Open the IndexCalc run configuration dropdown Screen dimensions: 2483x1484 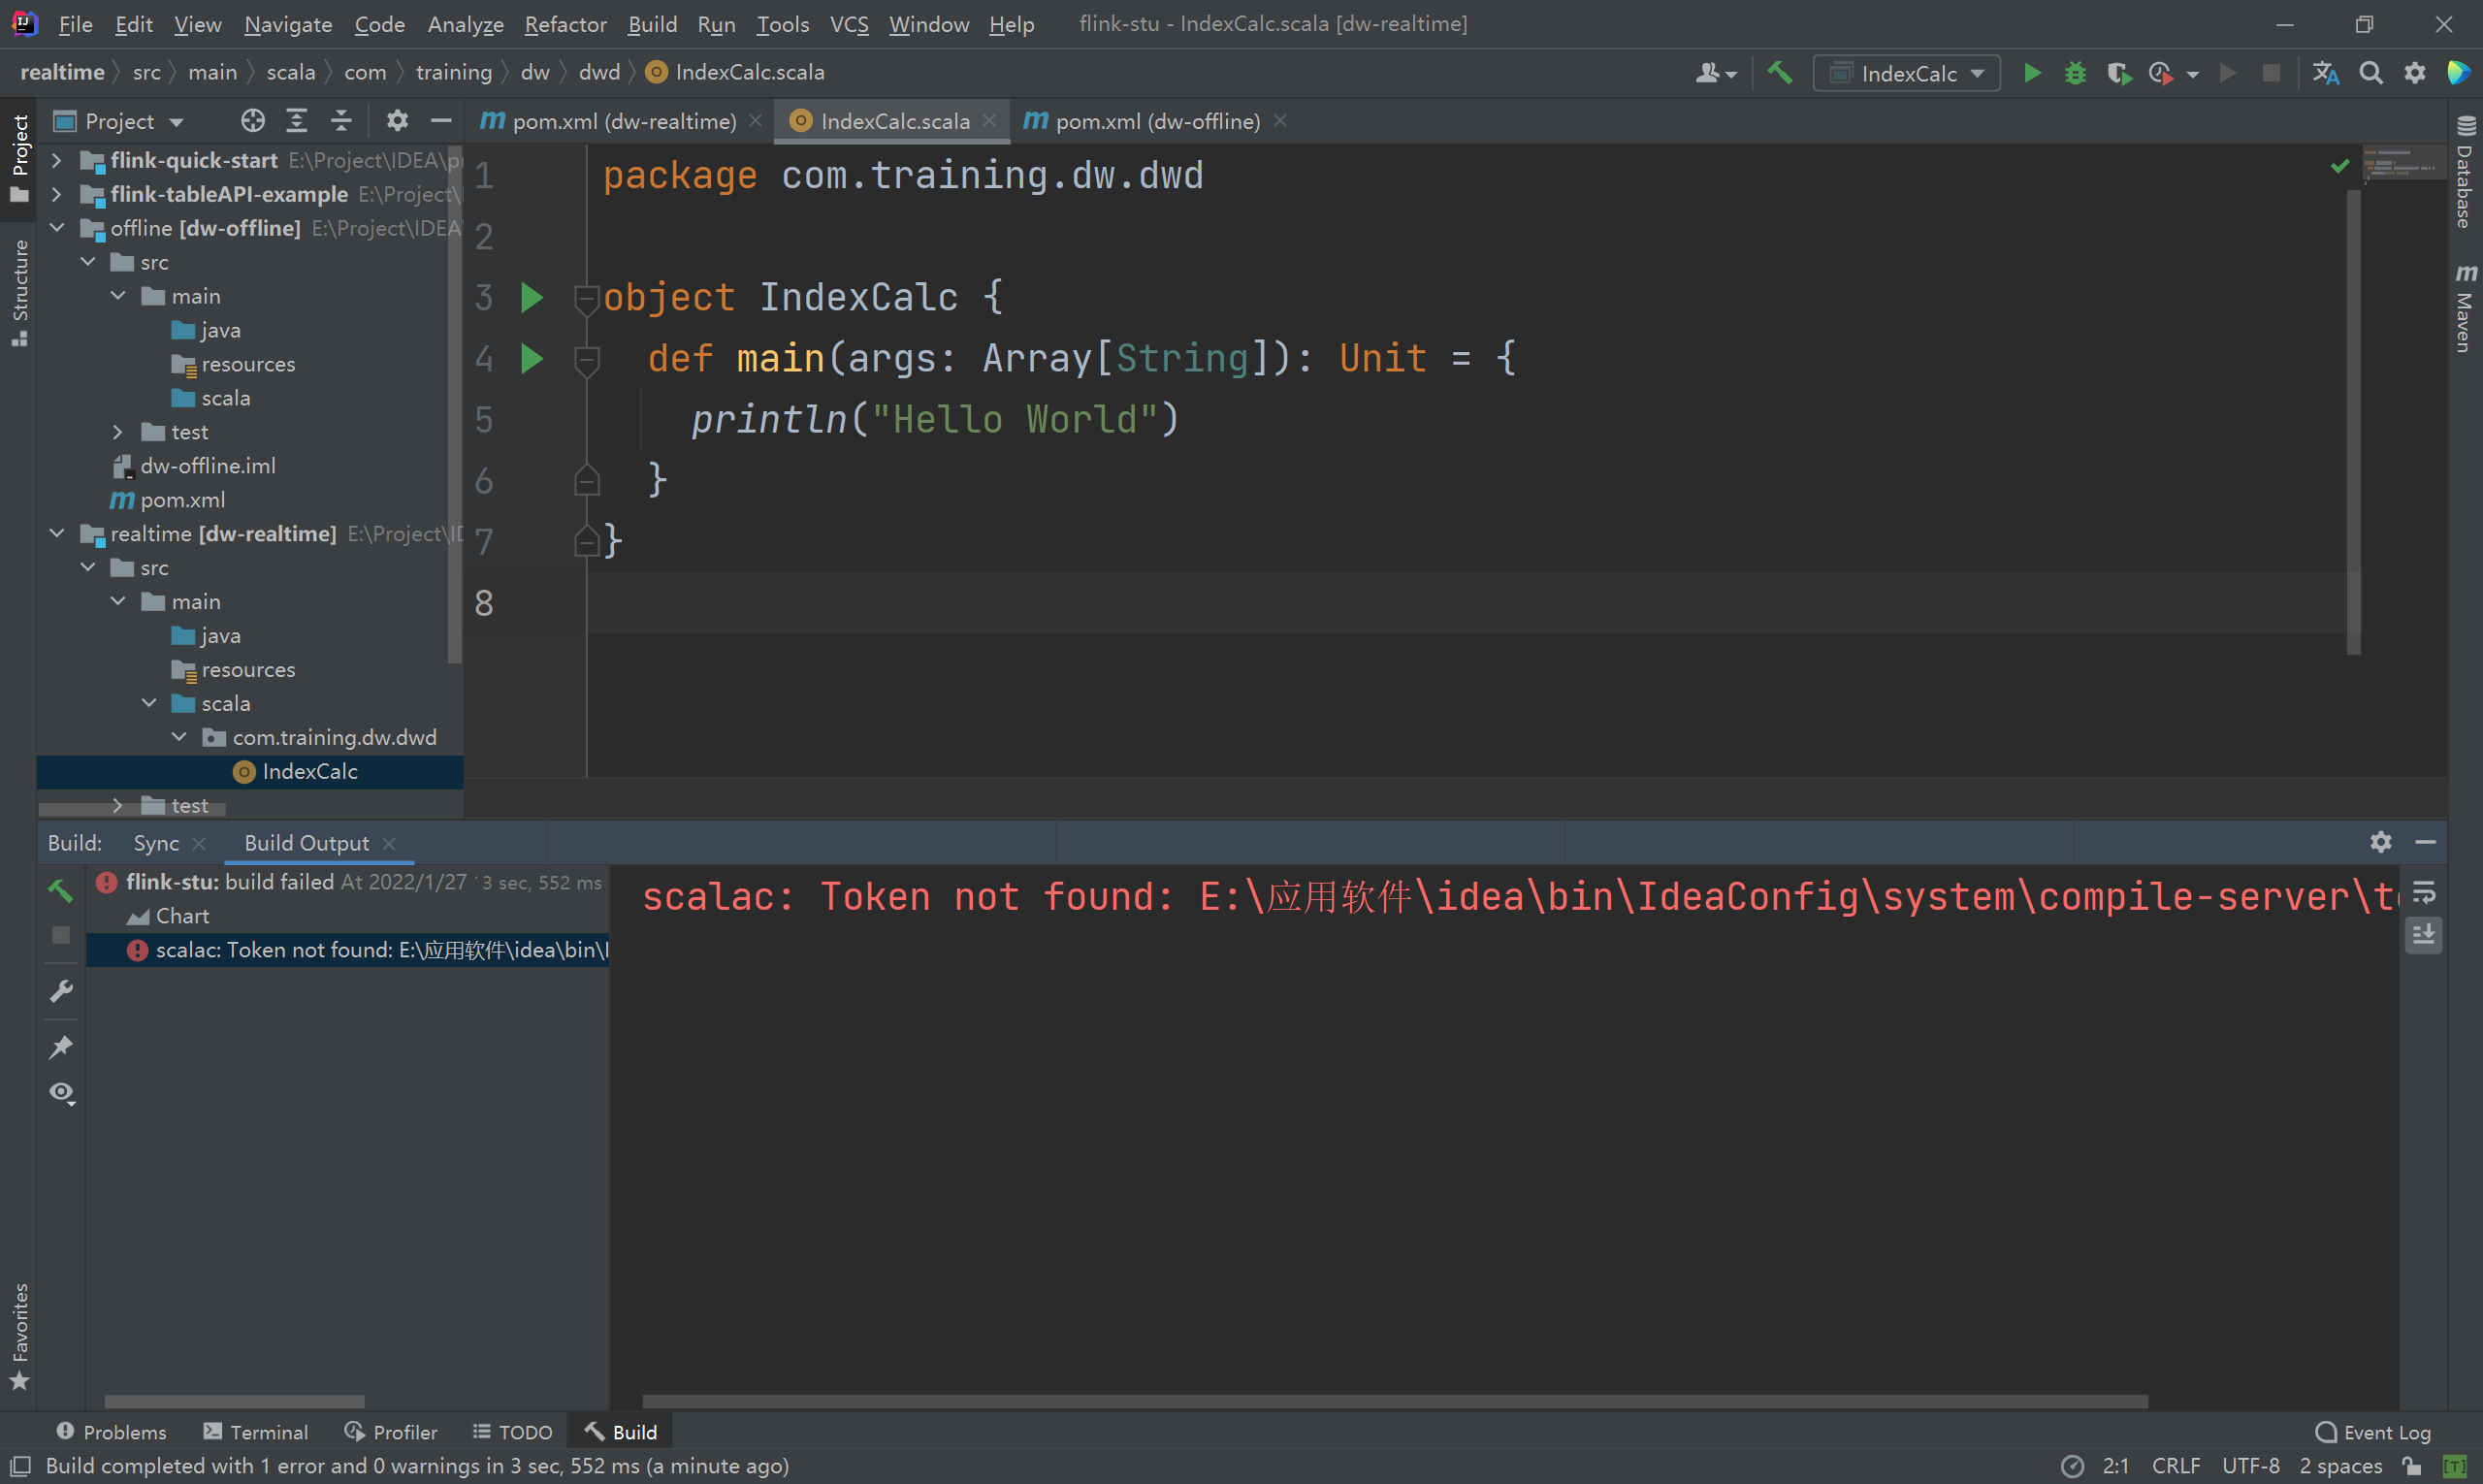click(1906, 73)
